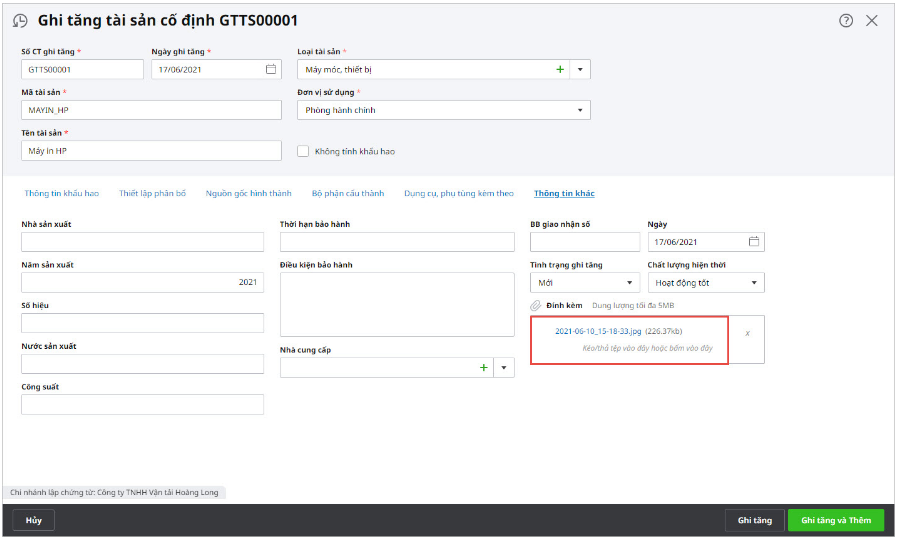Expand Loại tài sản dropdown arrow
Screen dimensions: 899x540
(580, 70)
